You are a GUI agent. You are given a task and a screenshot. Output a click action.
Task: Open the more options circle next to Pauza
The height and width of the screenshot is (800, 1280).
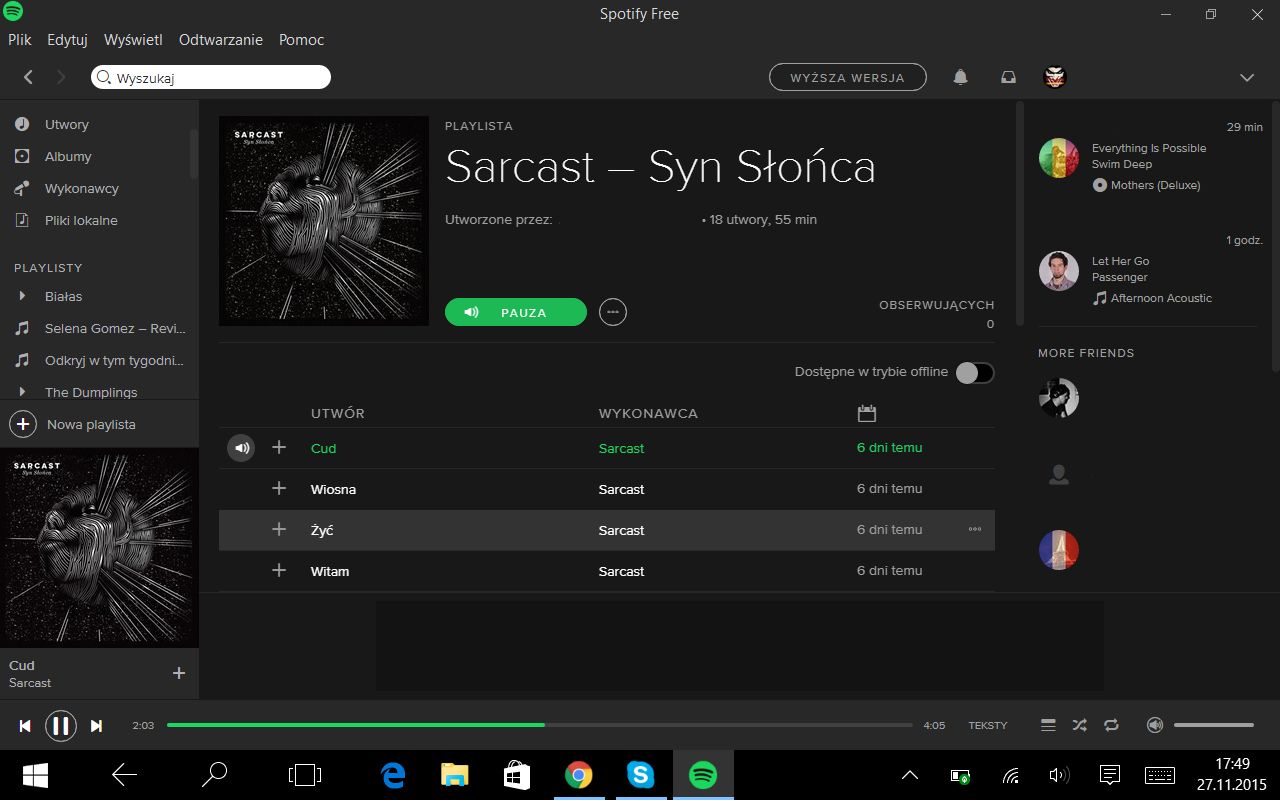click(613, 312)
